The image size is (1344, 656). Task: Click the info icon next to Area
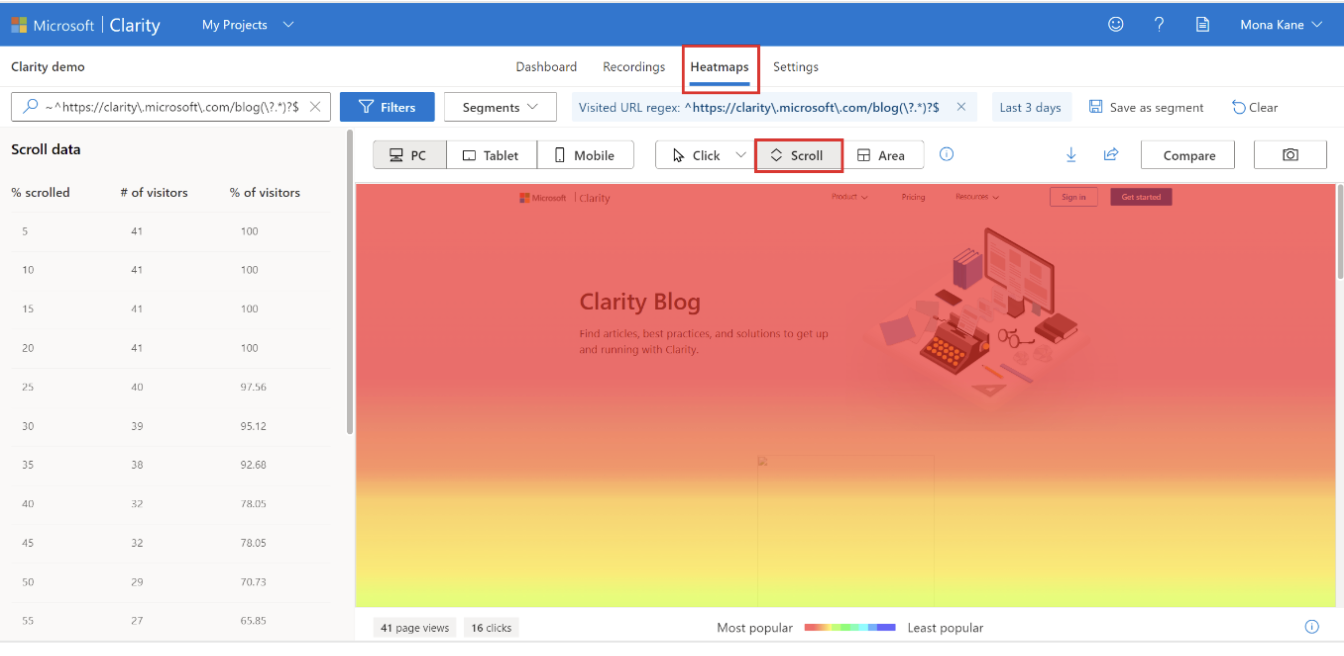pos(946,154)
